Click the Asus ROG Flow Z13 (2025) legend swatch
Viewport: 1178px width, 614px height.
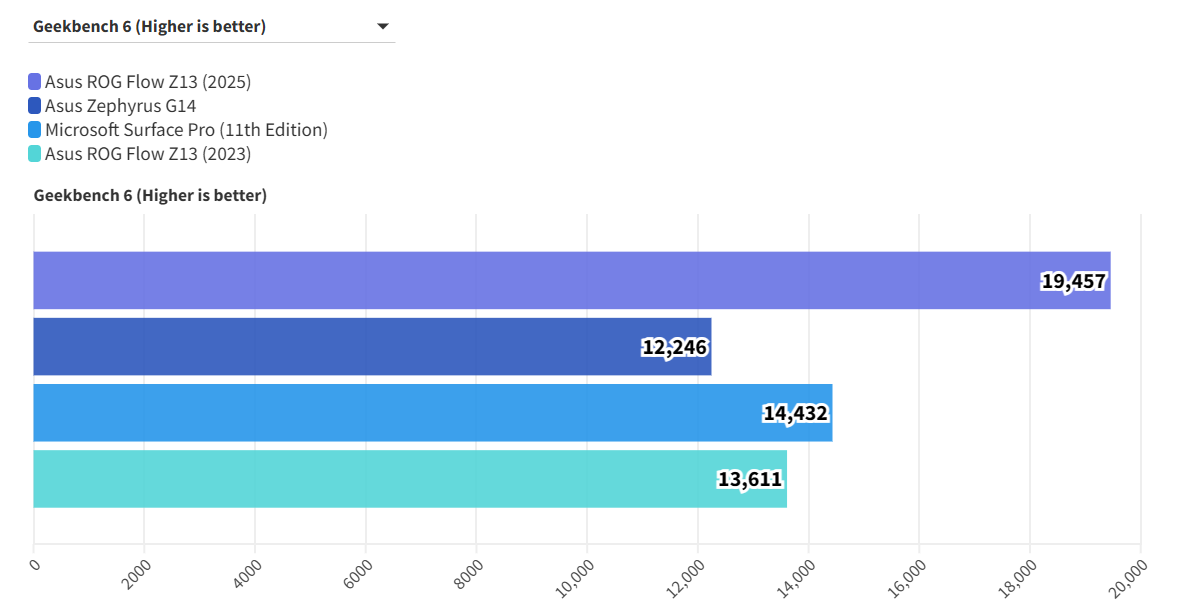point(35,82)
